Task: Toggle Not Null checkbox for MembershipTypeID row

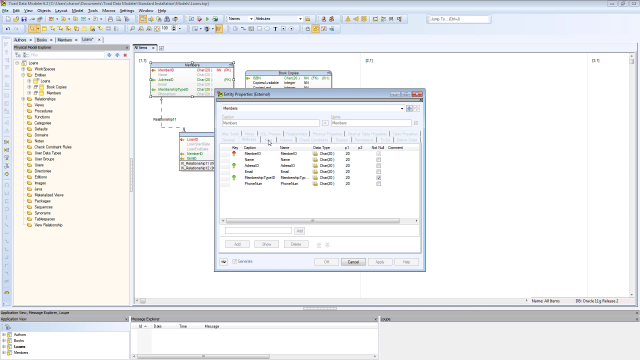Action: (378, 178)
